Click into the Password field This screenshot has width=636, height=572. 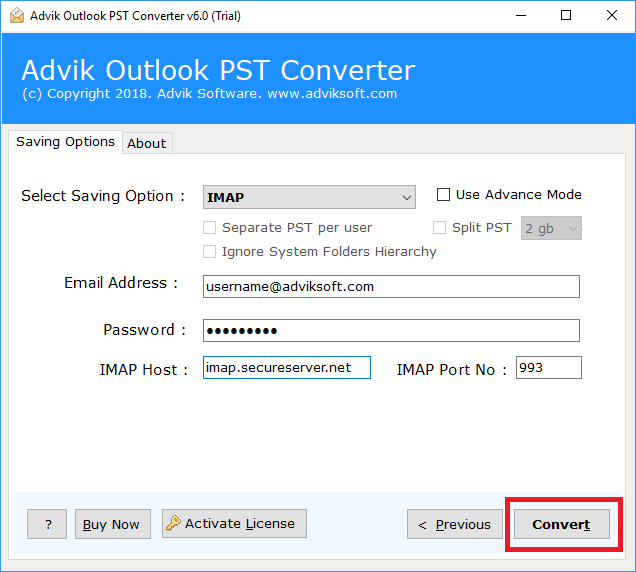391,330
